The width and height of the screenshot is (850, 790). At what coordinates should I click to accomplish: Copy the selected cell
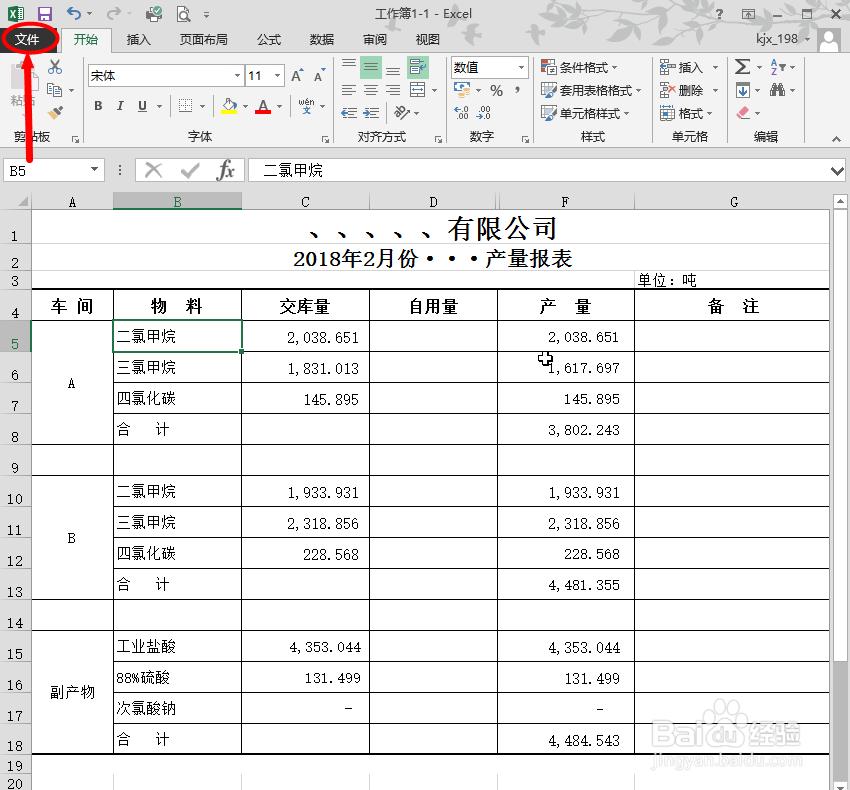[54, 90]
